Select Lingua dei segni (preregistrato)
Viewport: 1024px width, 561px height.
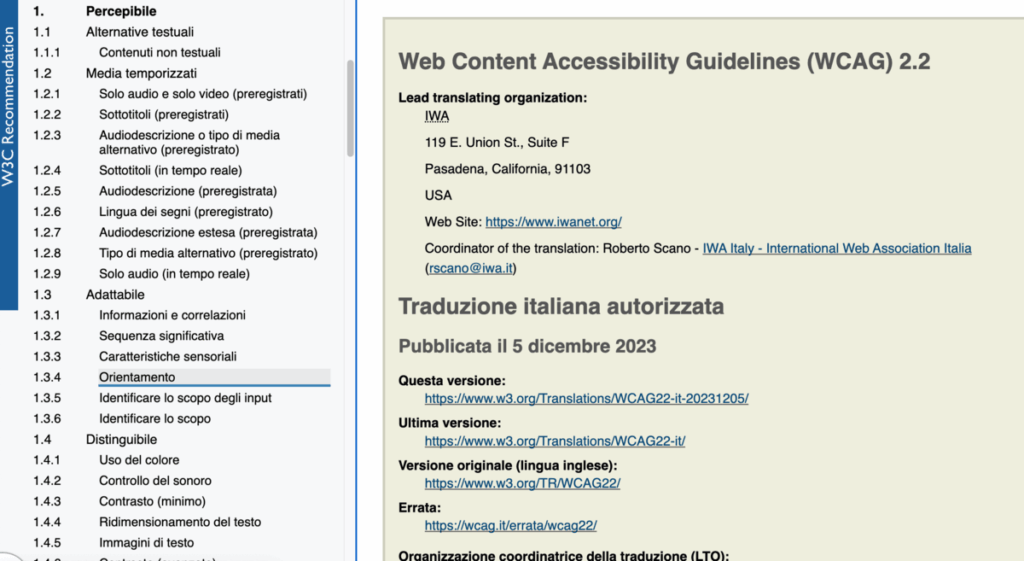pos(185,212)
